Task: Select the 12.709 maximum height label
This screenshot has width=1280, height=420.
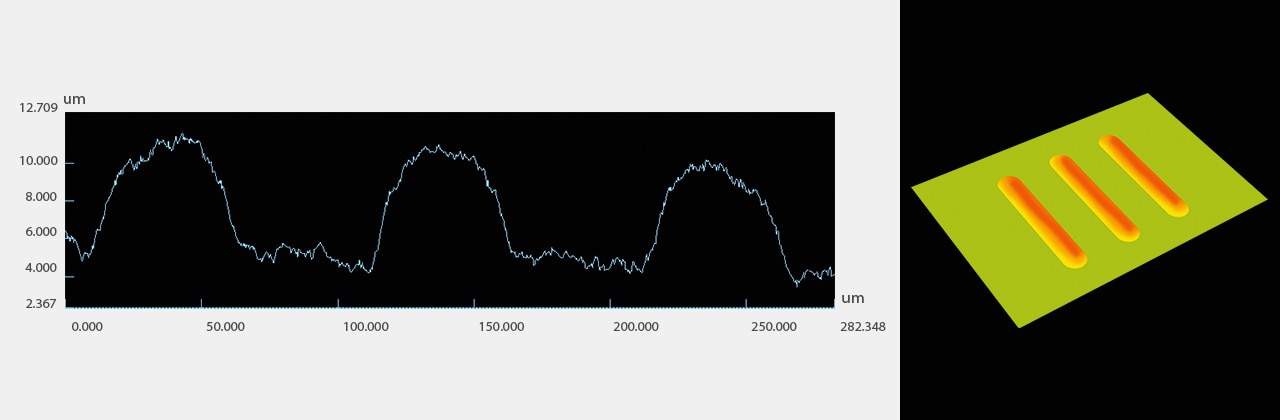Action: pyautogui.click(x=38, y=107)
